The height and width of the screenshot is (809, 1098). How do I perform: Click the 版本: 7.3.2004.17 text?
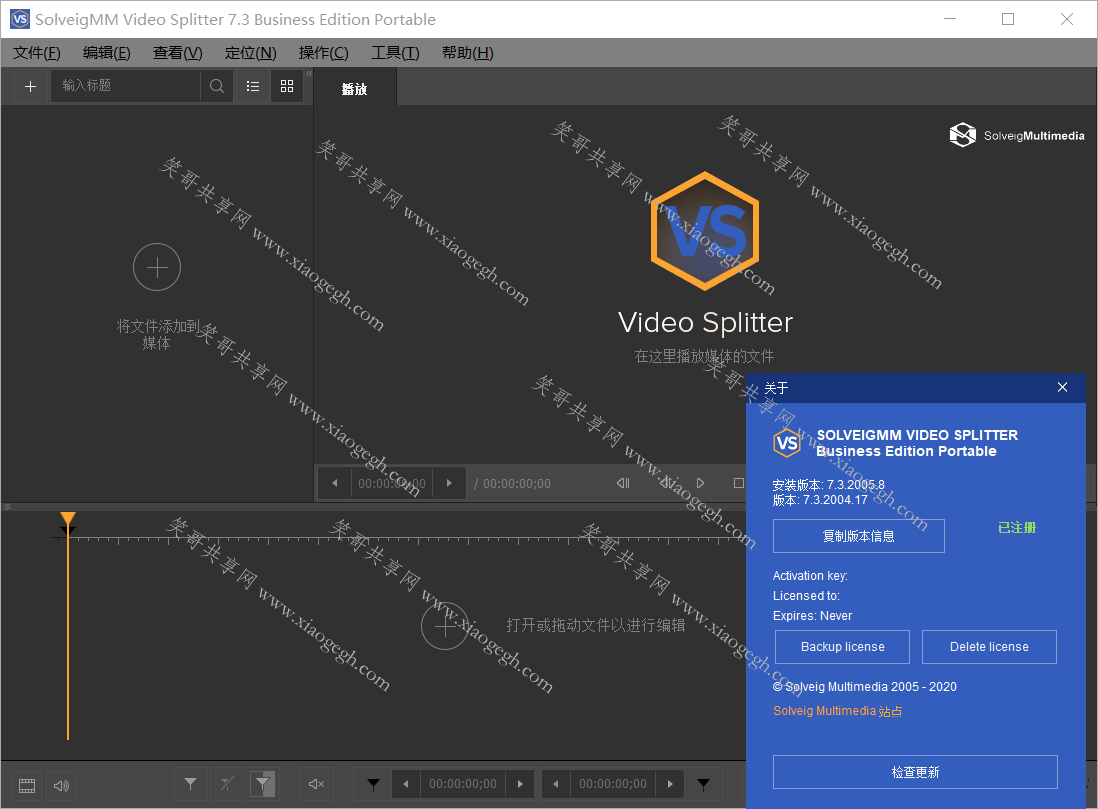pos(820,500)
